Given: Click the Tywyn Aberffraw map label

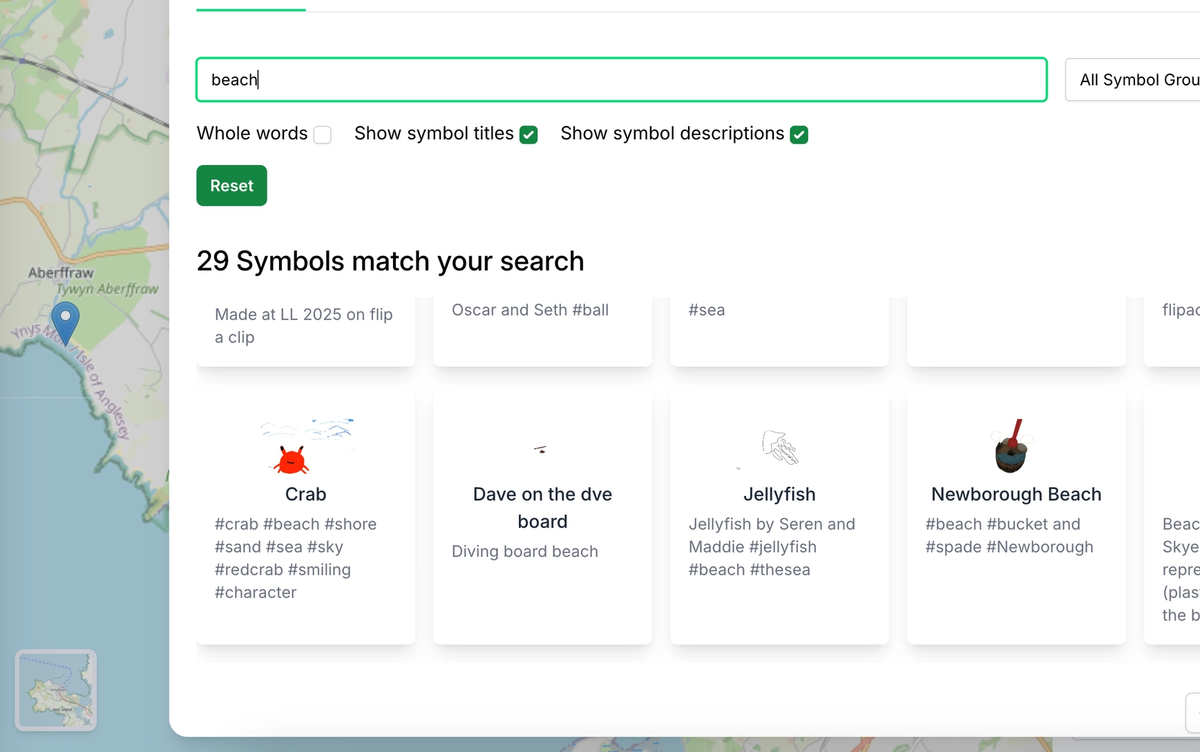Looking at the screenshot, I should (107, 289).
